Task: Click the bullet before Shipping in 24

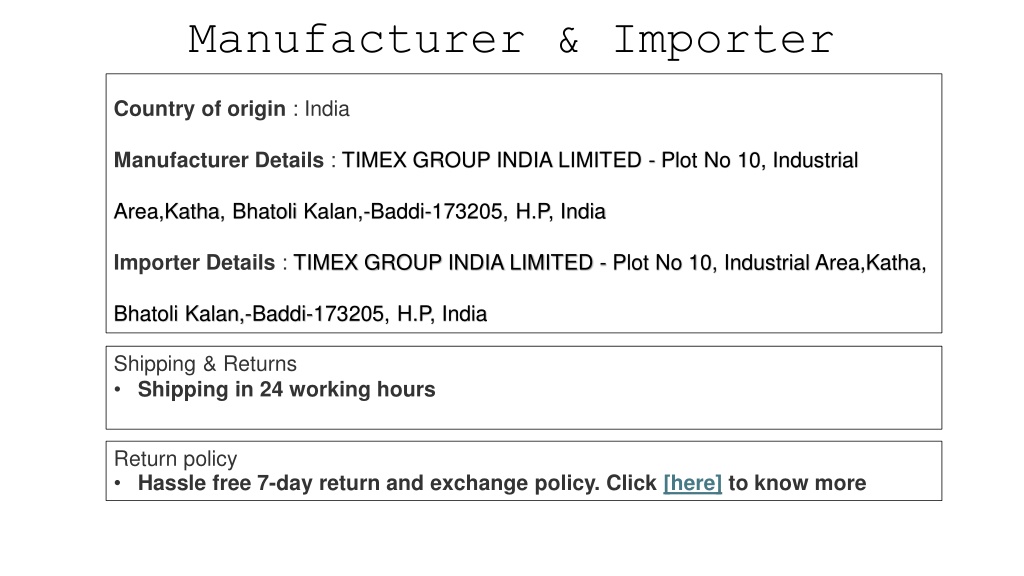Action: tap(118, 390)
